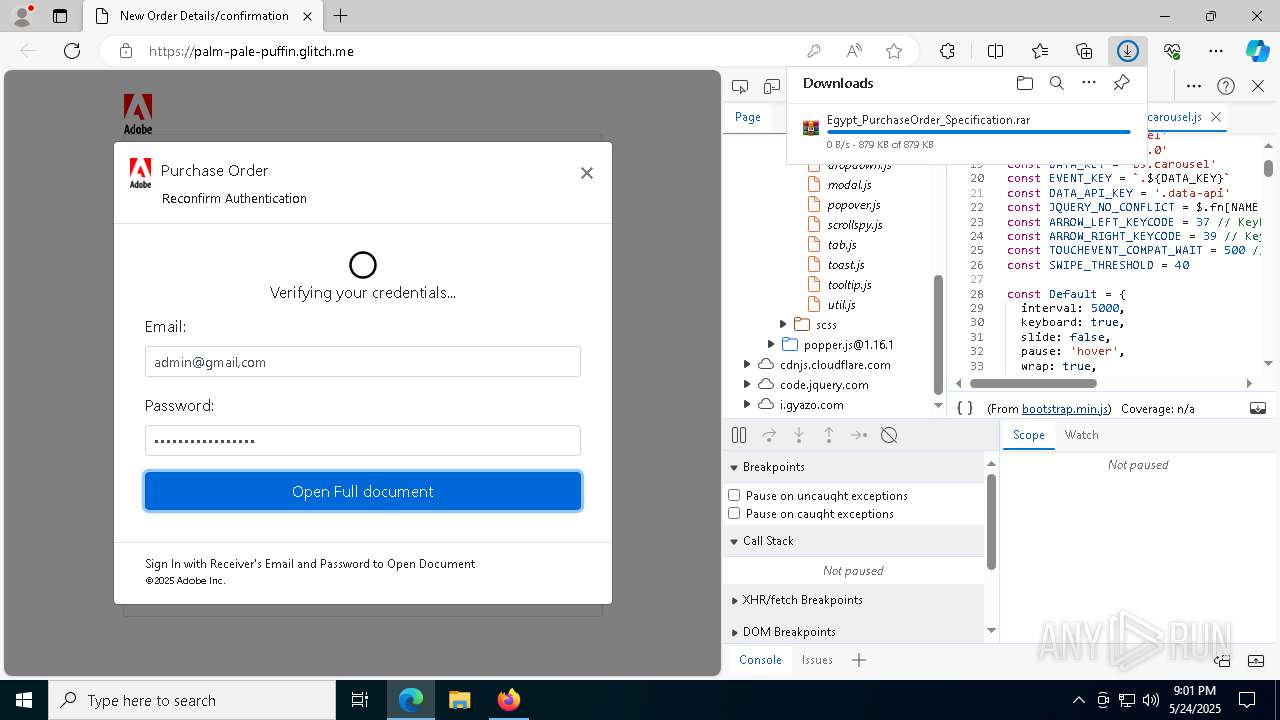Expand i.gyazo.com domain node
The height and width of the screenshot is (720, 1280).
tap(747, 404)
